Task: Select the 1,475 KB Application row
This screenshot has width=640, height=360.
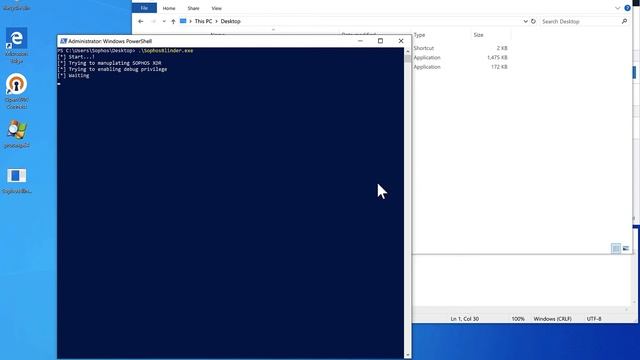Action: click(460, 58)
